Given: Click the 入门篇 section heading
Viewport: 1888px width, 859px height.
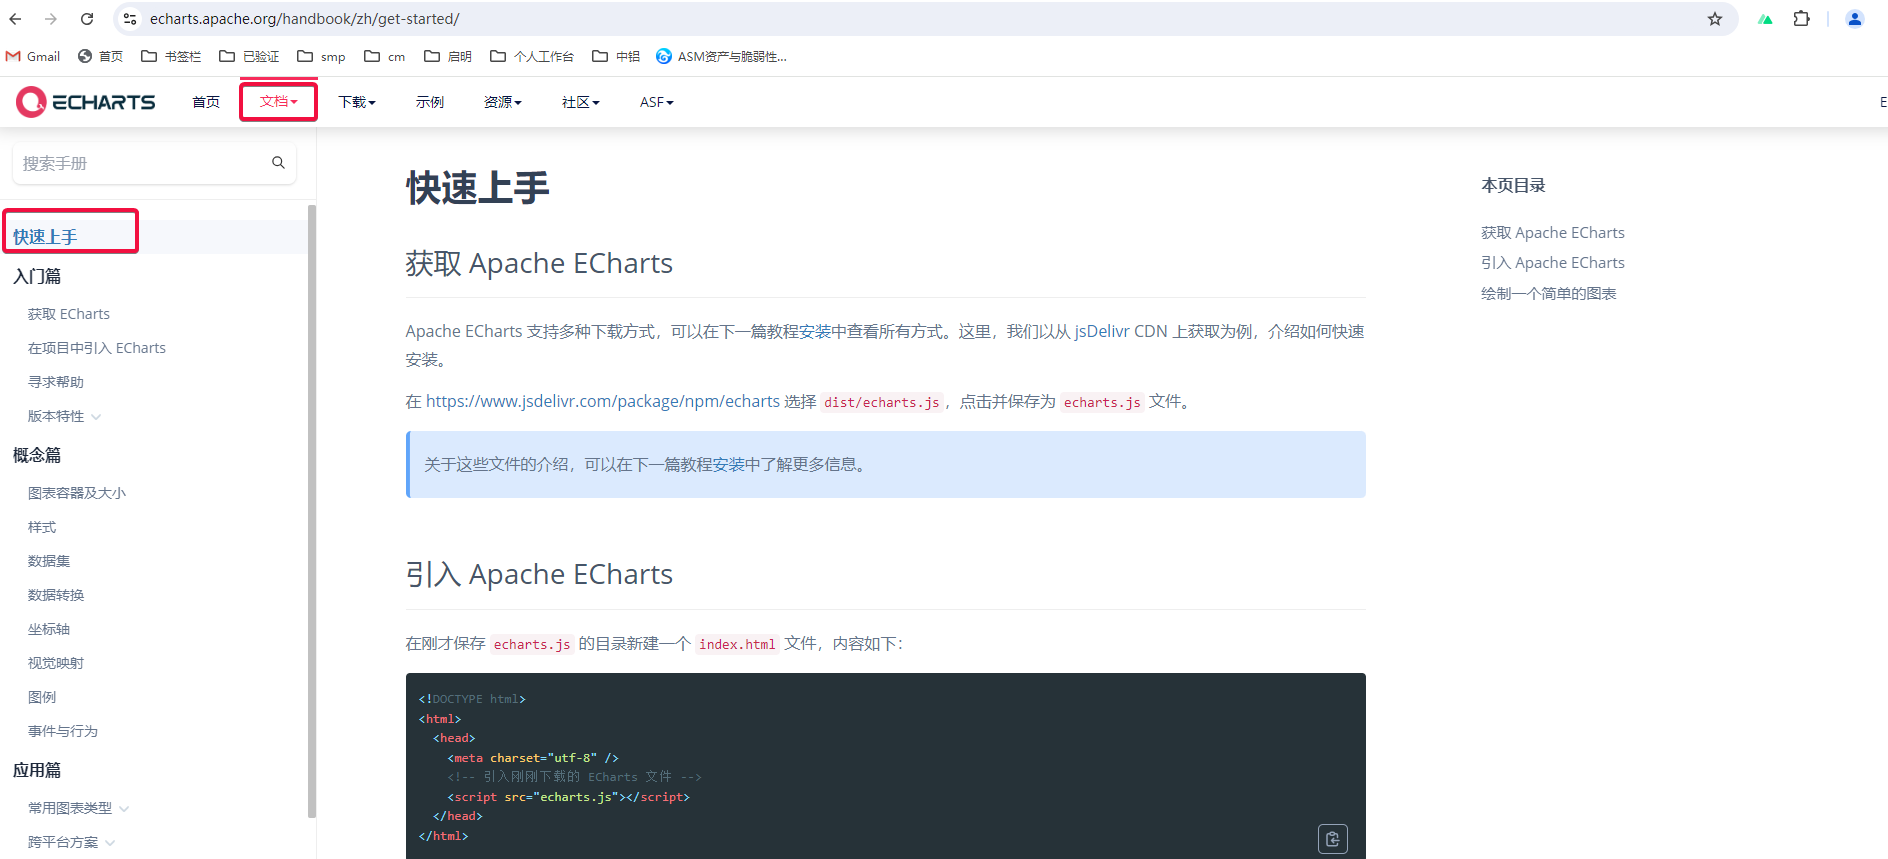Looking at the screenshot, I should tap(37, 276).
